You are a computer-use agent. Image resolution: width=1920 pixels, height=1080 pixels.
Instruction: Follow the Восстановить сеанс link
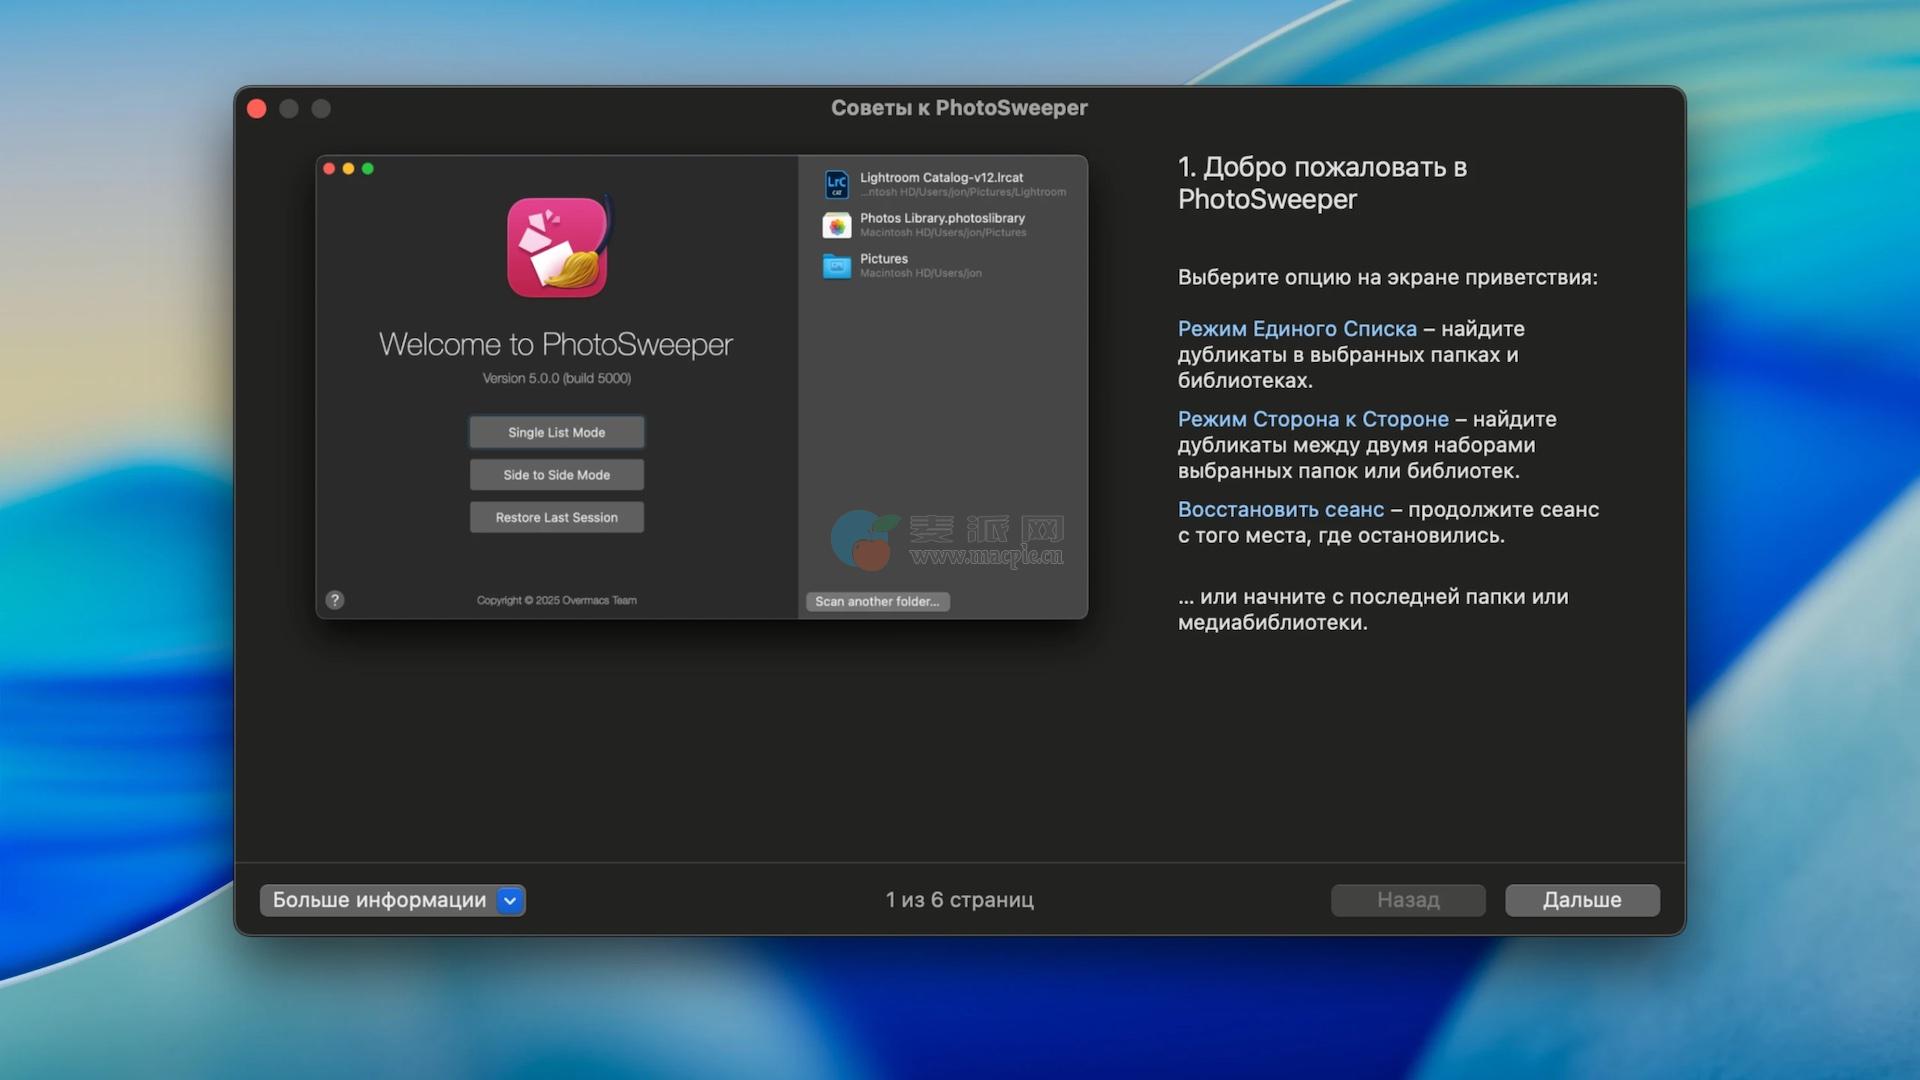1280,509
